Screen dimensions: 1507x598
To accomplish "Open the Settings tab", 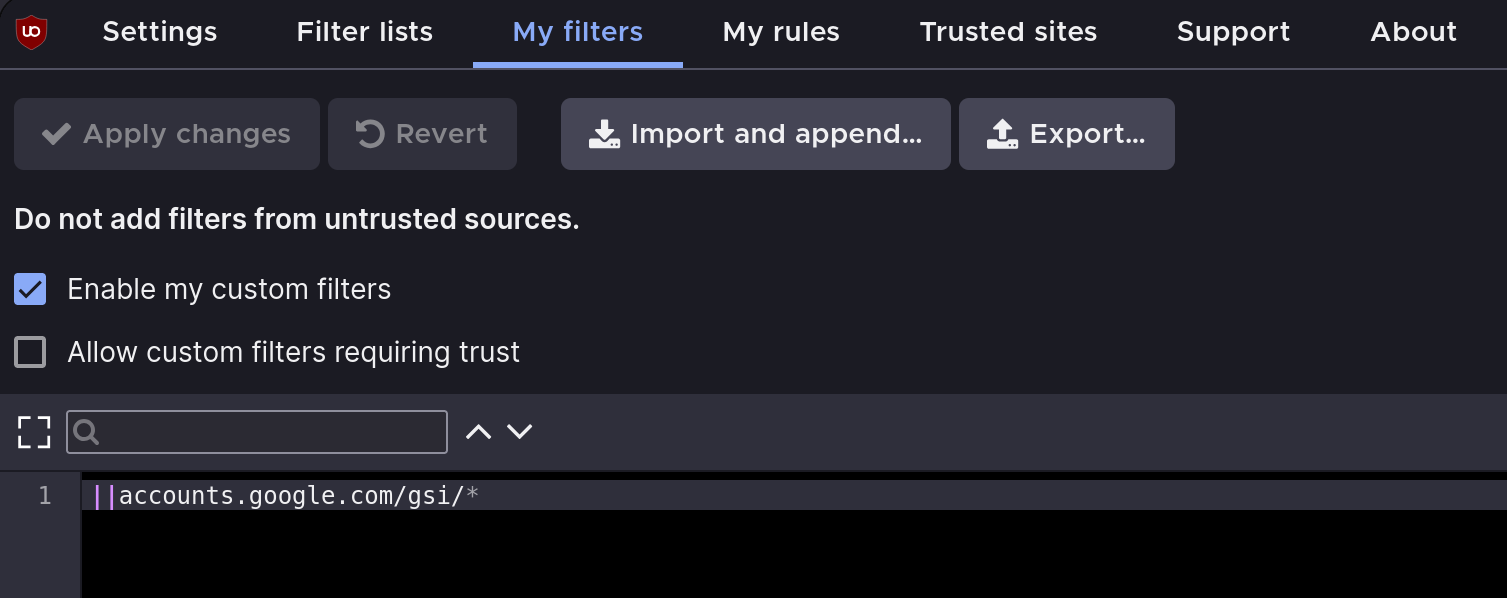I will coord(160,33).
